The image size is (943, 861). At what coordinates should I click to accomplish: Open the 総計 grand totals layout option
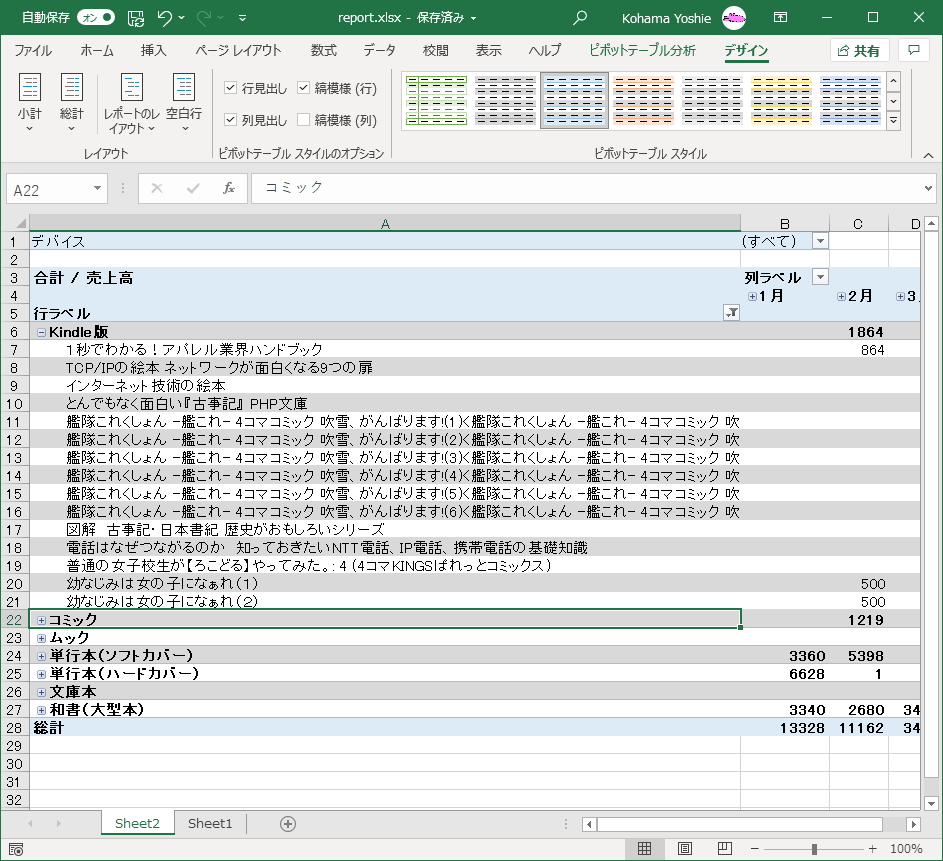tap(71, 102)
